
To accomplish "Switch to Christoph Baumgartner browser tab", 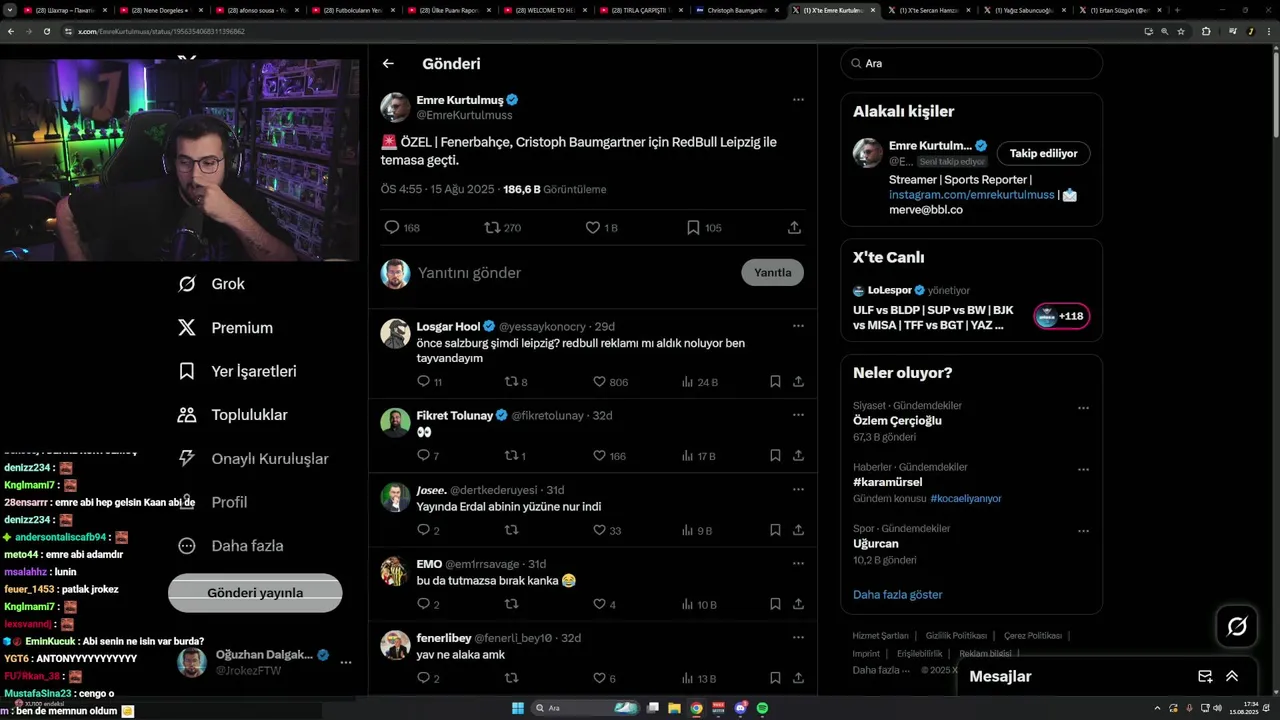I will [x=737, y=10].
